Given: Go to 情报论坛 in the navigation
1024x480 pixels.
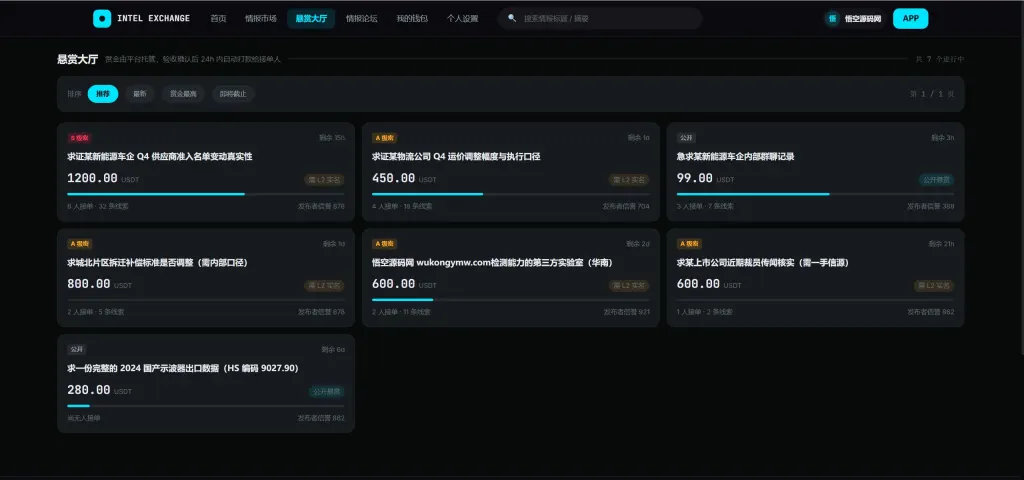Looking at the screenshot, I should (362, 18).
